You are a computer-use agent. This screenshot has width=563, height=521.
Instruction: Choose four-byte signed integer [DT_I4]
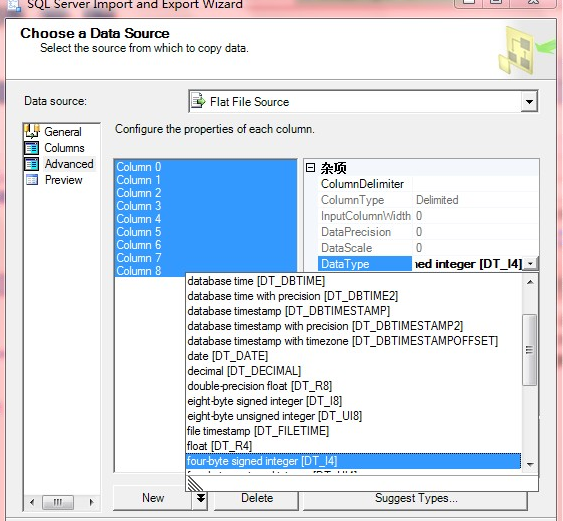click(354, 461)
